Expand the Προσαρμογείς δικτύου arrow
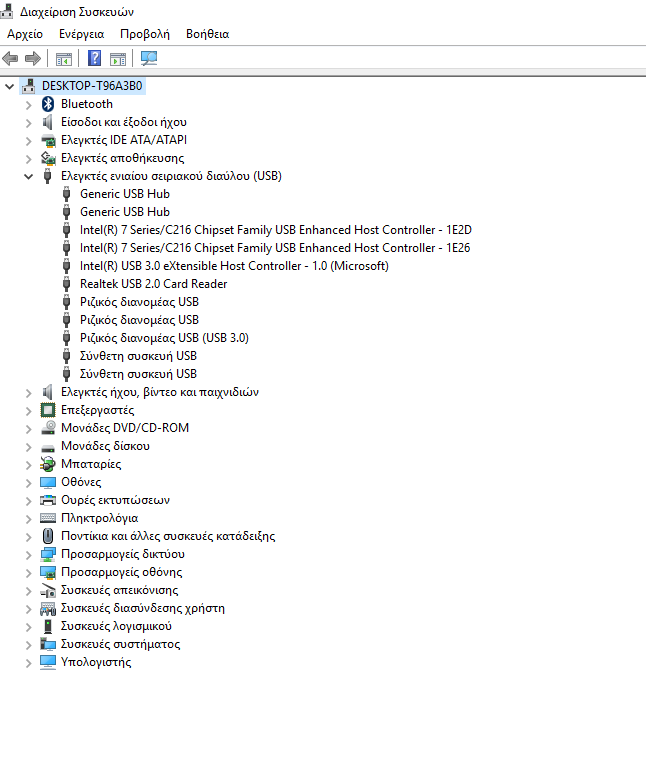The image size is (646, 763). click(x=29, y=555)
